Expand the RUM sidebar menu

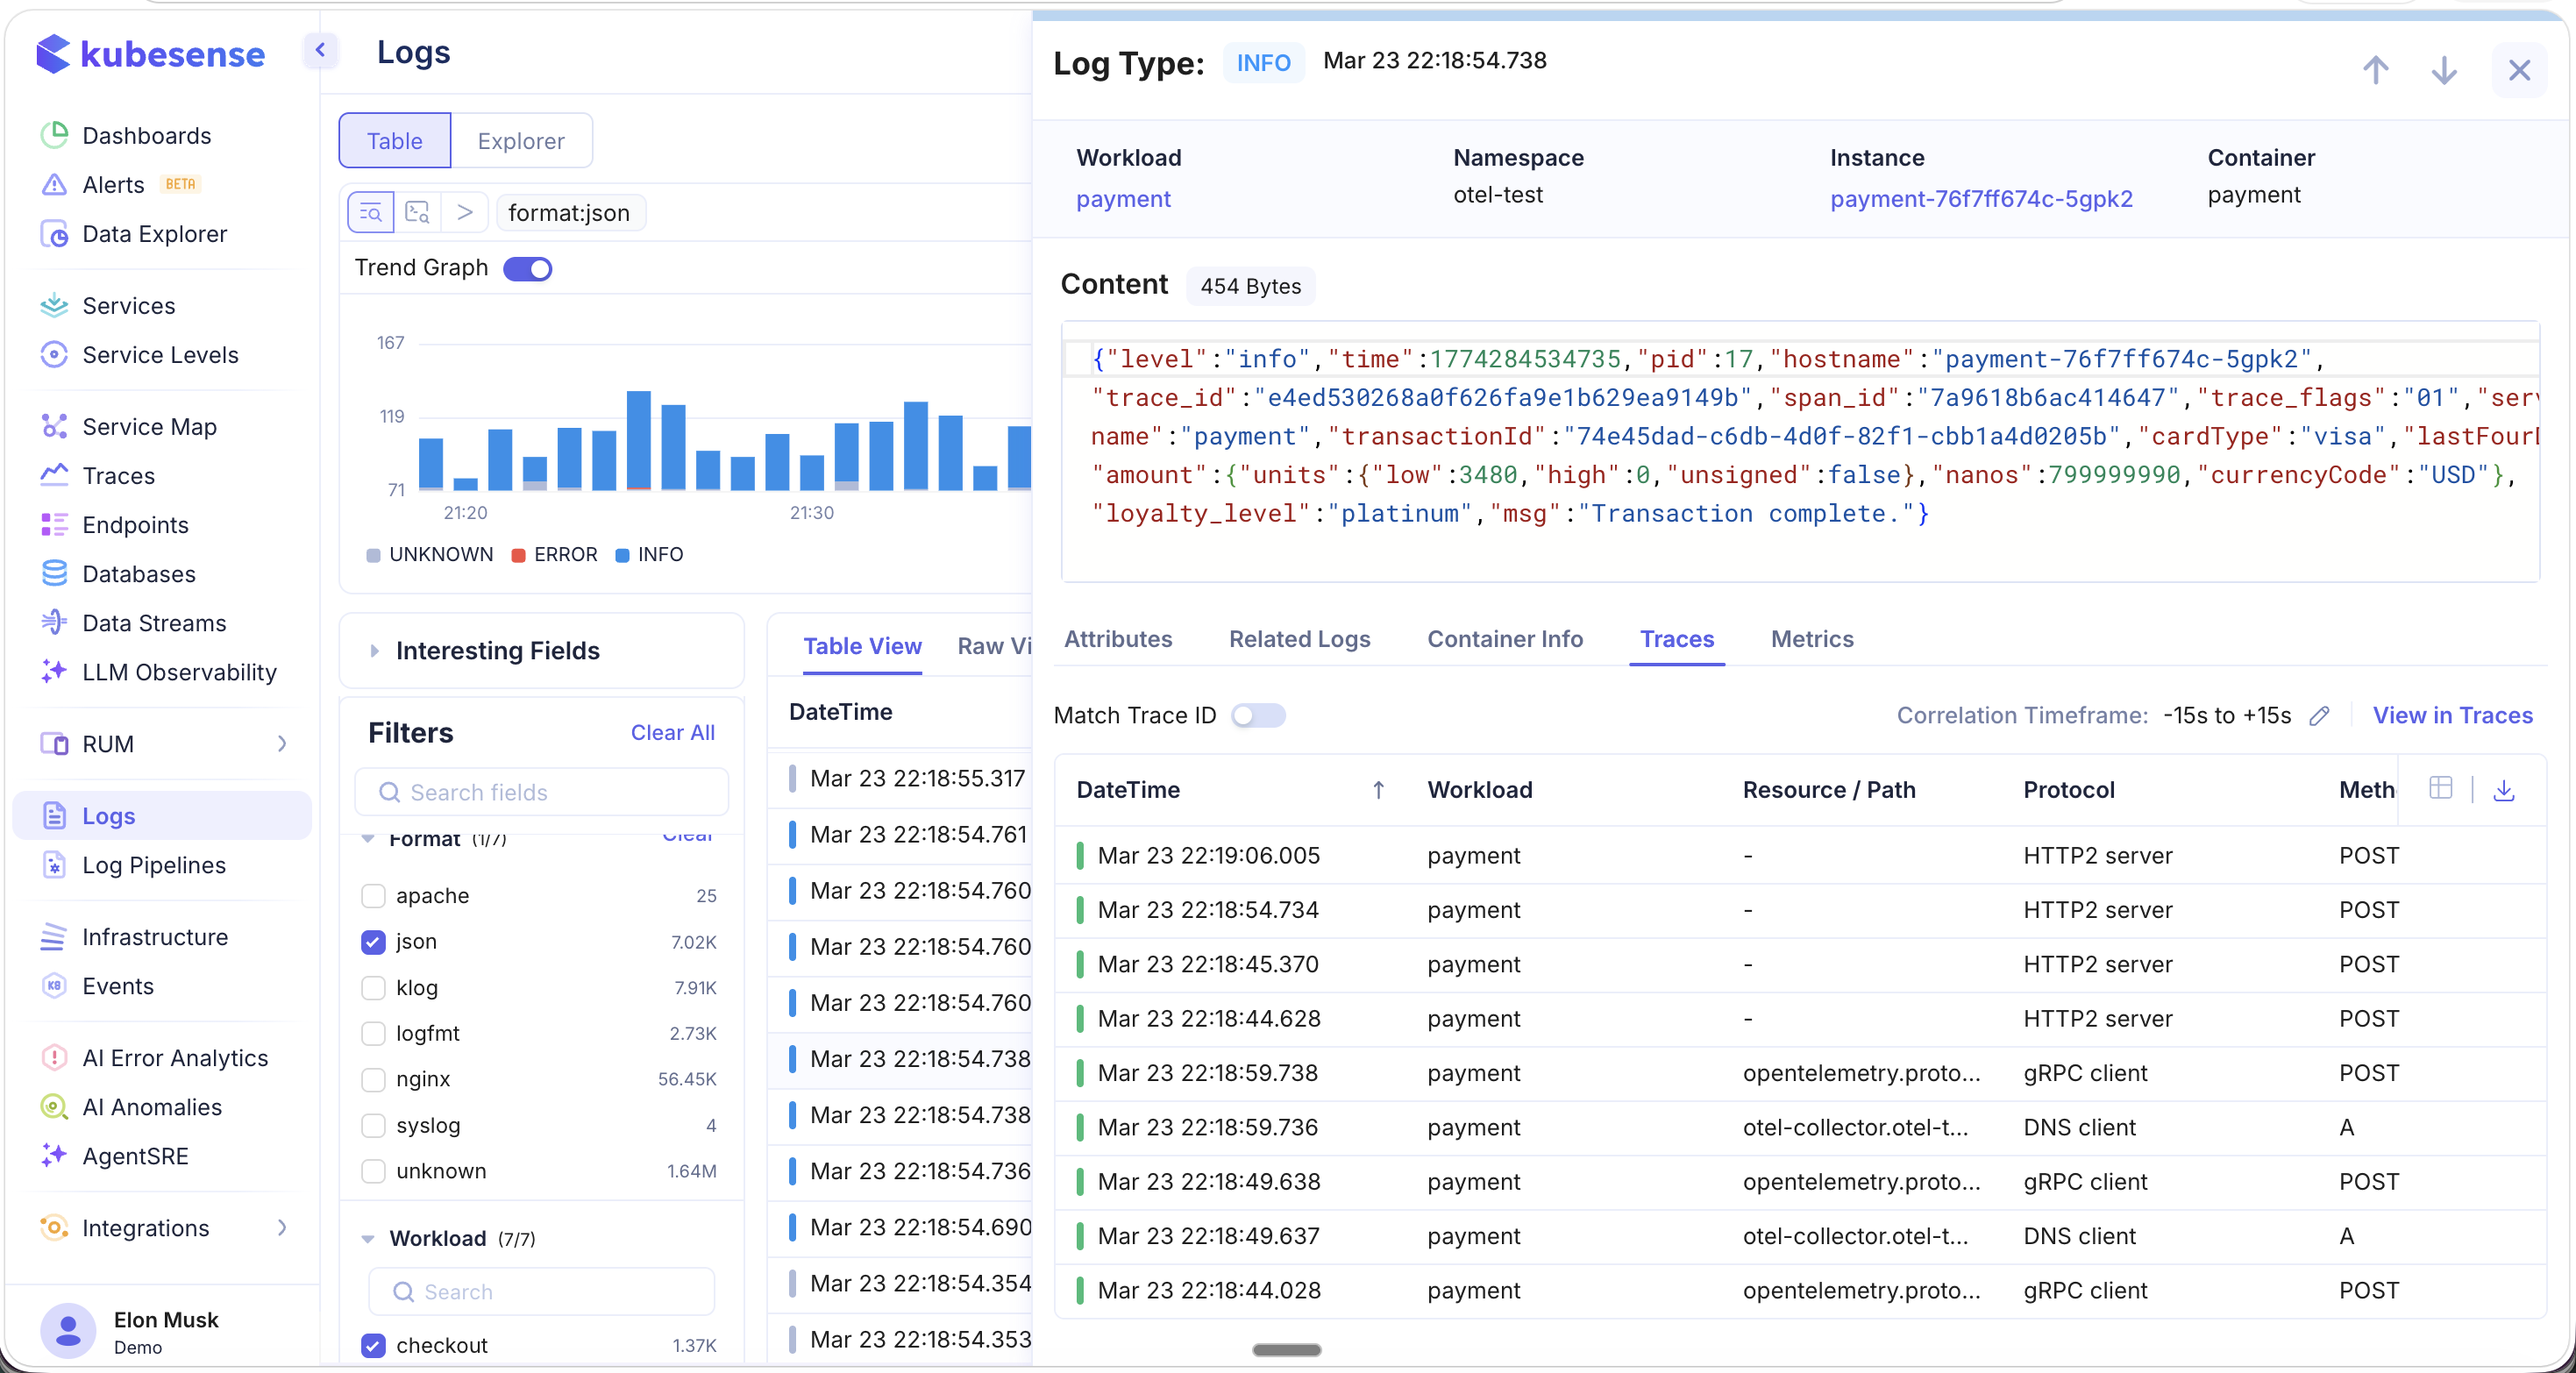(281, 744)
